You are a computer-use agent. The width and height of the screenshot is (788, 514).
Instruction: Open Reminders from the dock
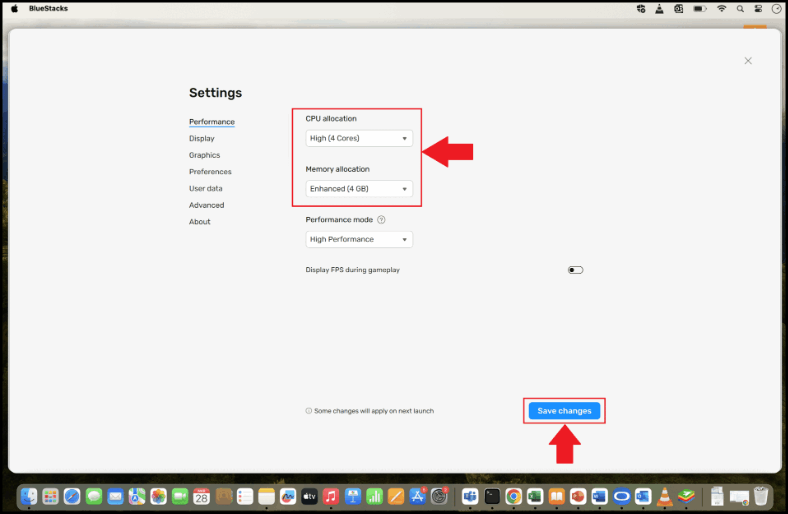(x=245, y=497)
